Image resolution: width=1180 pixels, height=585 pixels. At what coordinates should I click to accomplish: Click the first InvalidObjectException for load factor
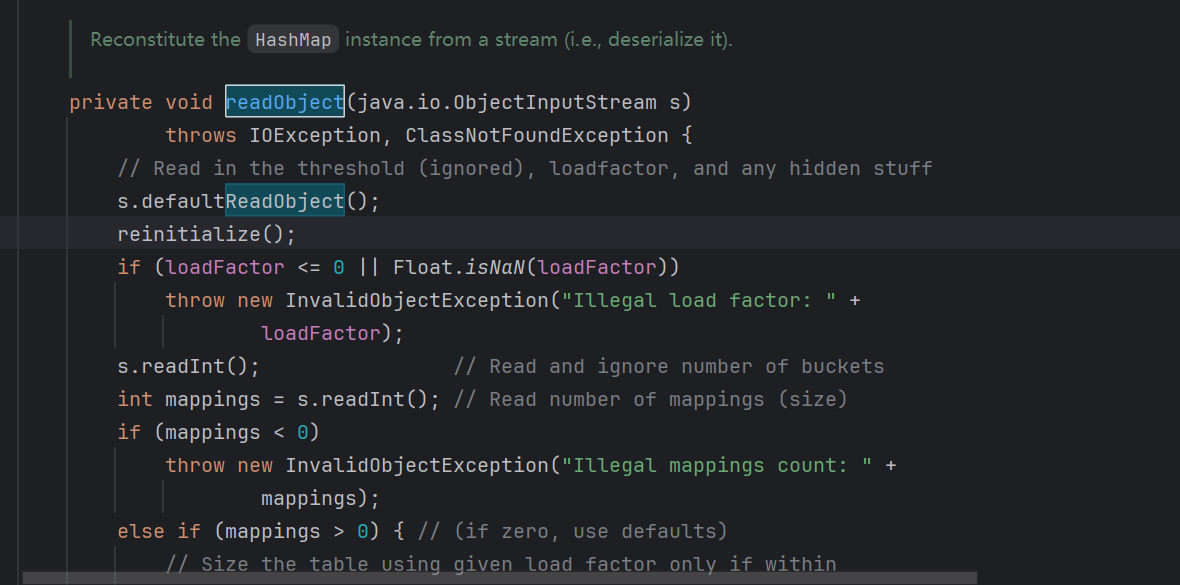coord(417,300)
